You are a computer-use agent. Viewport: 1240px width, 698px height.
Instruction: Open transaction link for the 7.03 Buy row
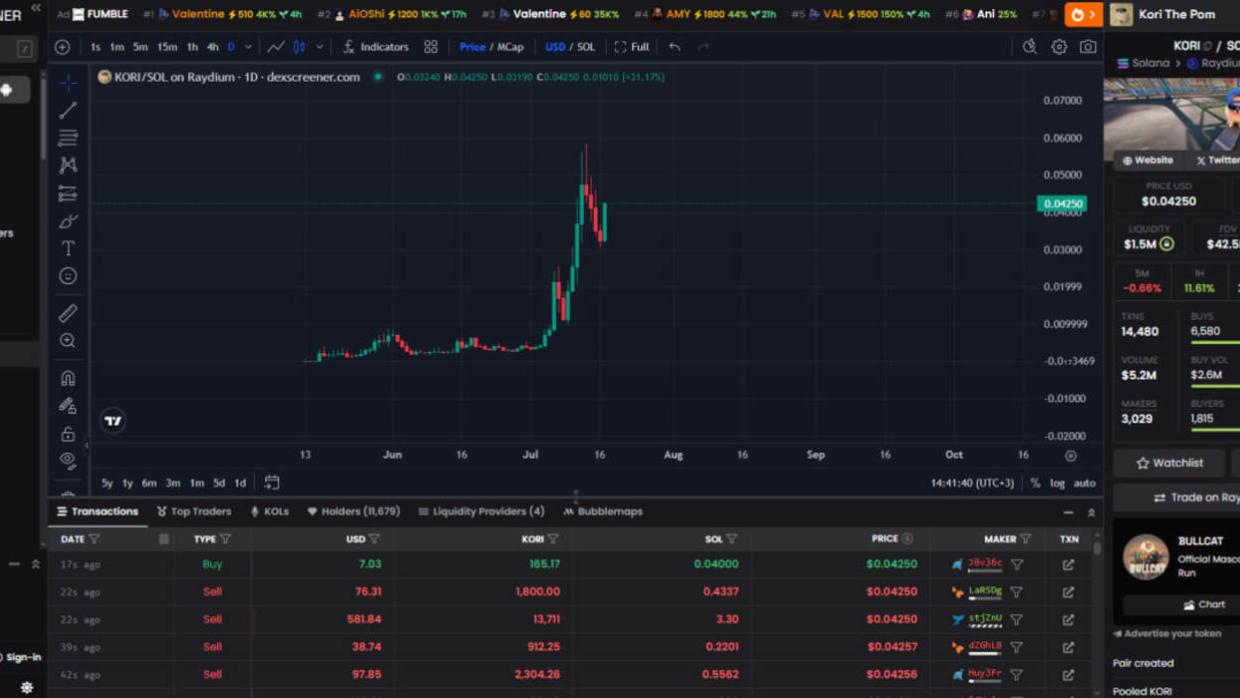[x=1069, y=565]
